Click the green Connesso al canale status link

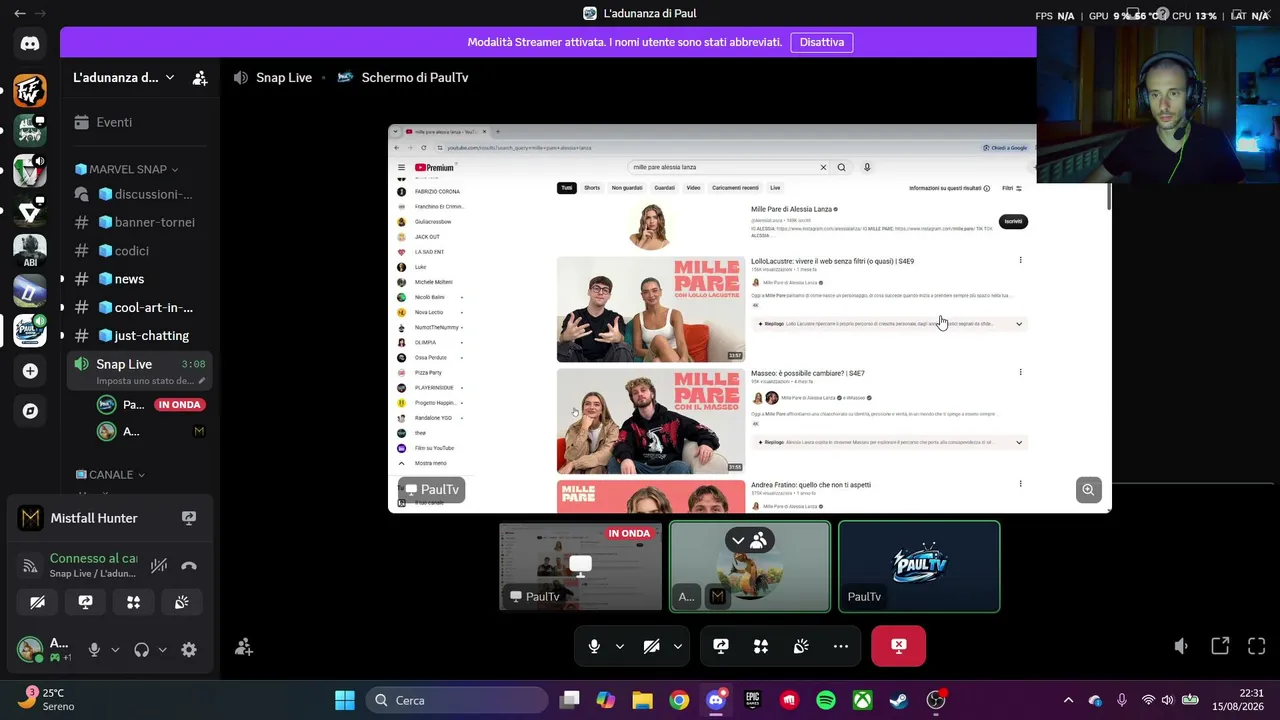pos(94,558)
